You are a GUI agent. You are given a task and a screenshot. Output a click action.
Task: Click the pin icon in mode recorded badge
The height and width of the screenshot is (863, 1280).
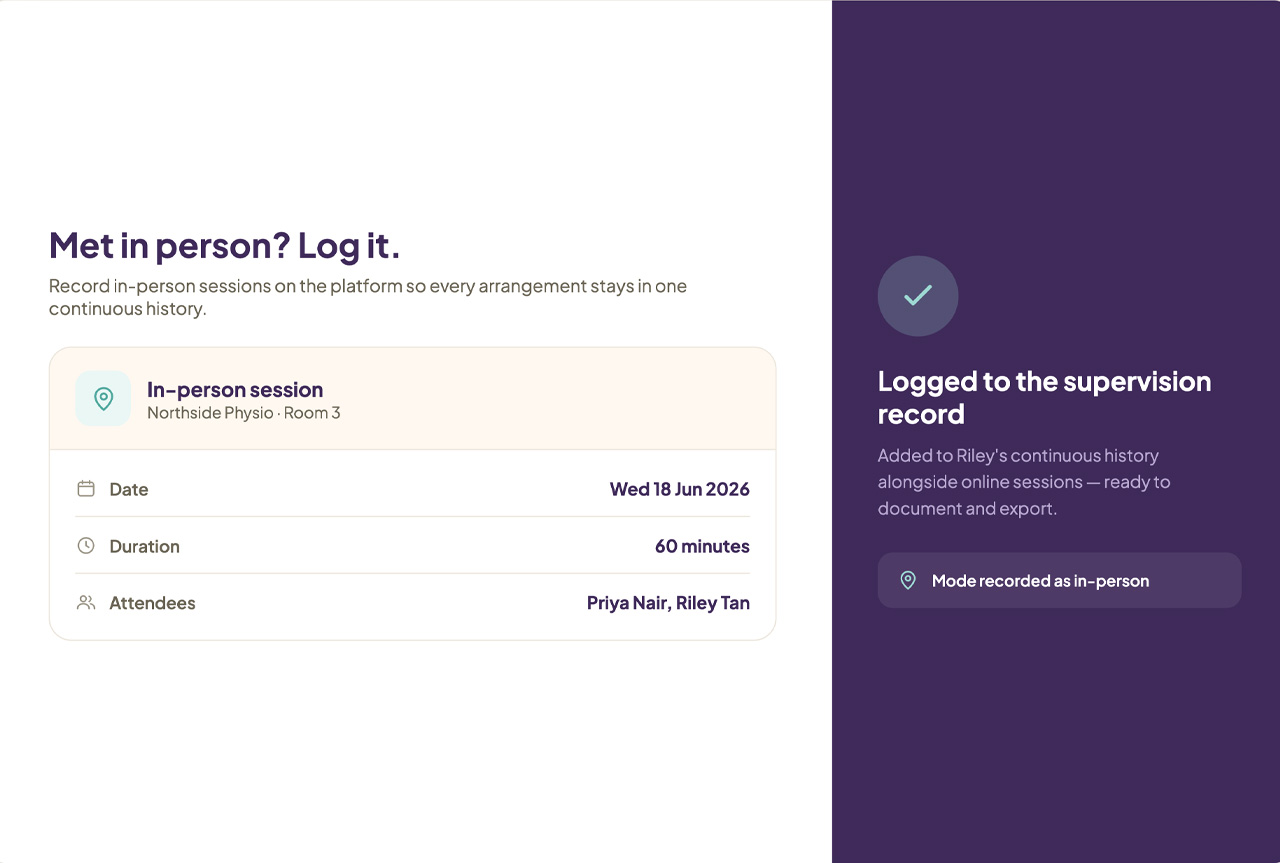[908, 580]
